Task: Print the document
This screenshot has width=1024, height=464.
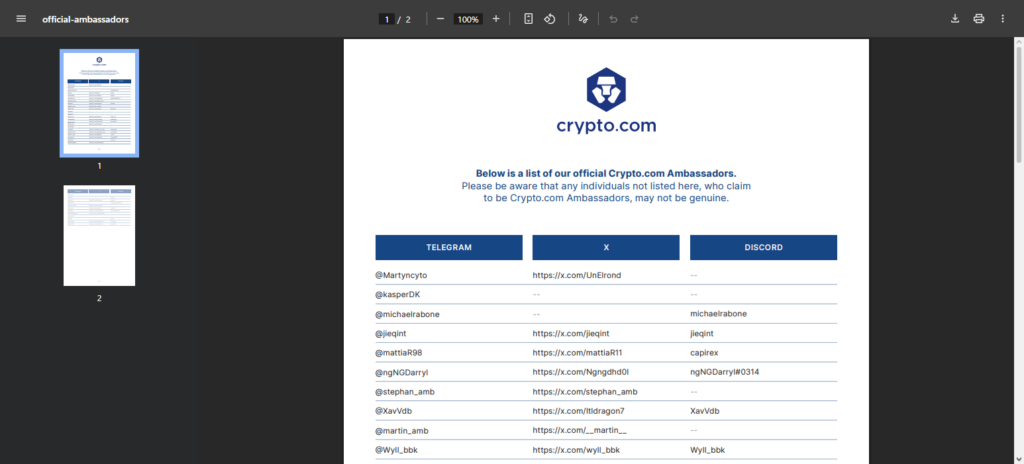Action: [x=978, y=19]
